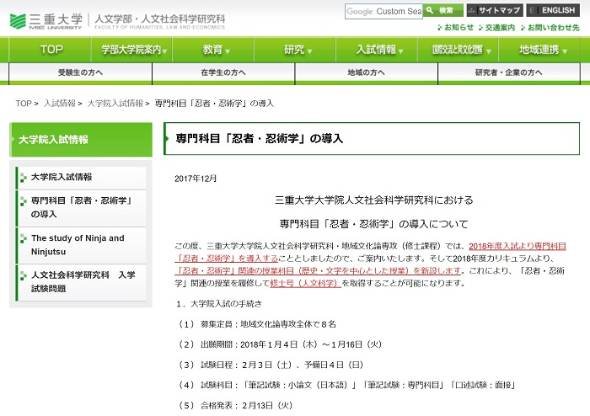This screenshot has width=590, height=416.
Task: Open the サイトマップ page
Action: pyautogui.click(x=495, y=10)
